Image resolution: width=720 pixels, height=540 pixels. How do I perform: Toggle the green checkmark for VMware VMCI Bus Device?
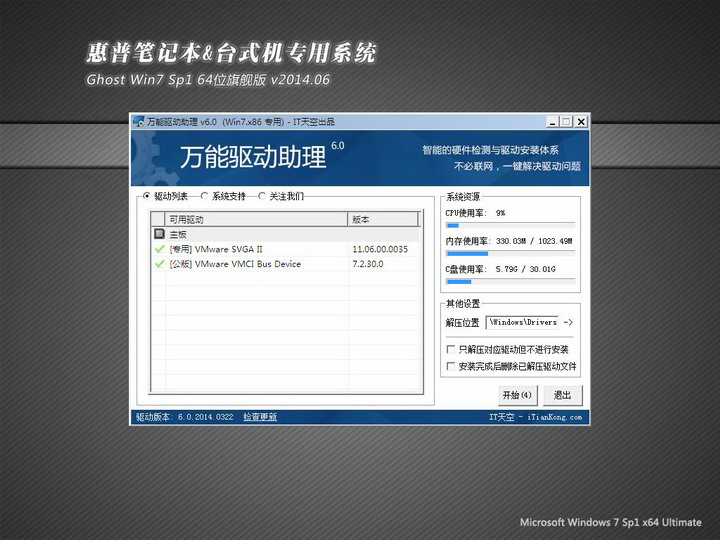point(159,264)
